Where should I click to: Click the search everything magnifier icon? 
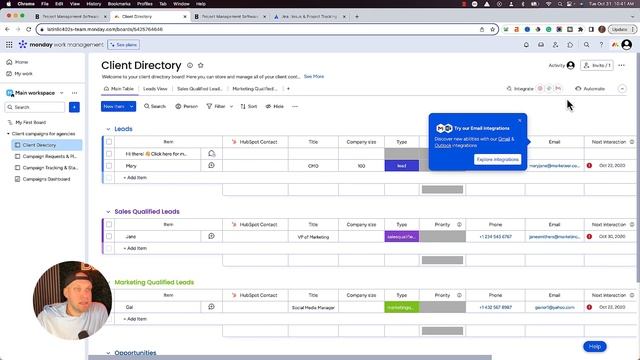(x=587, y=44)
